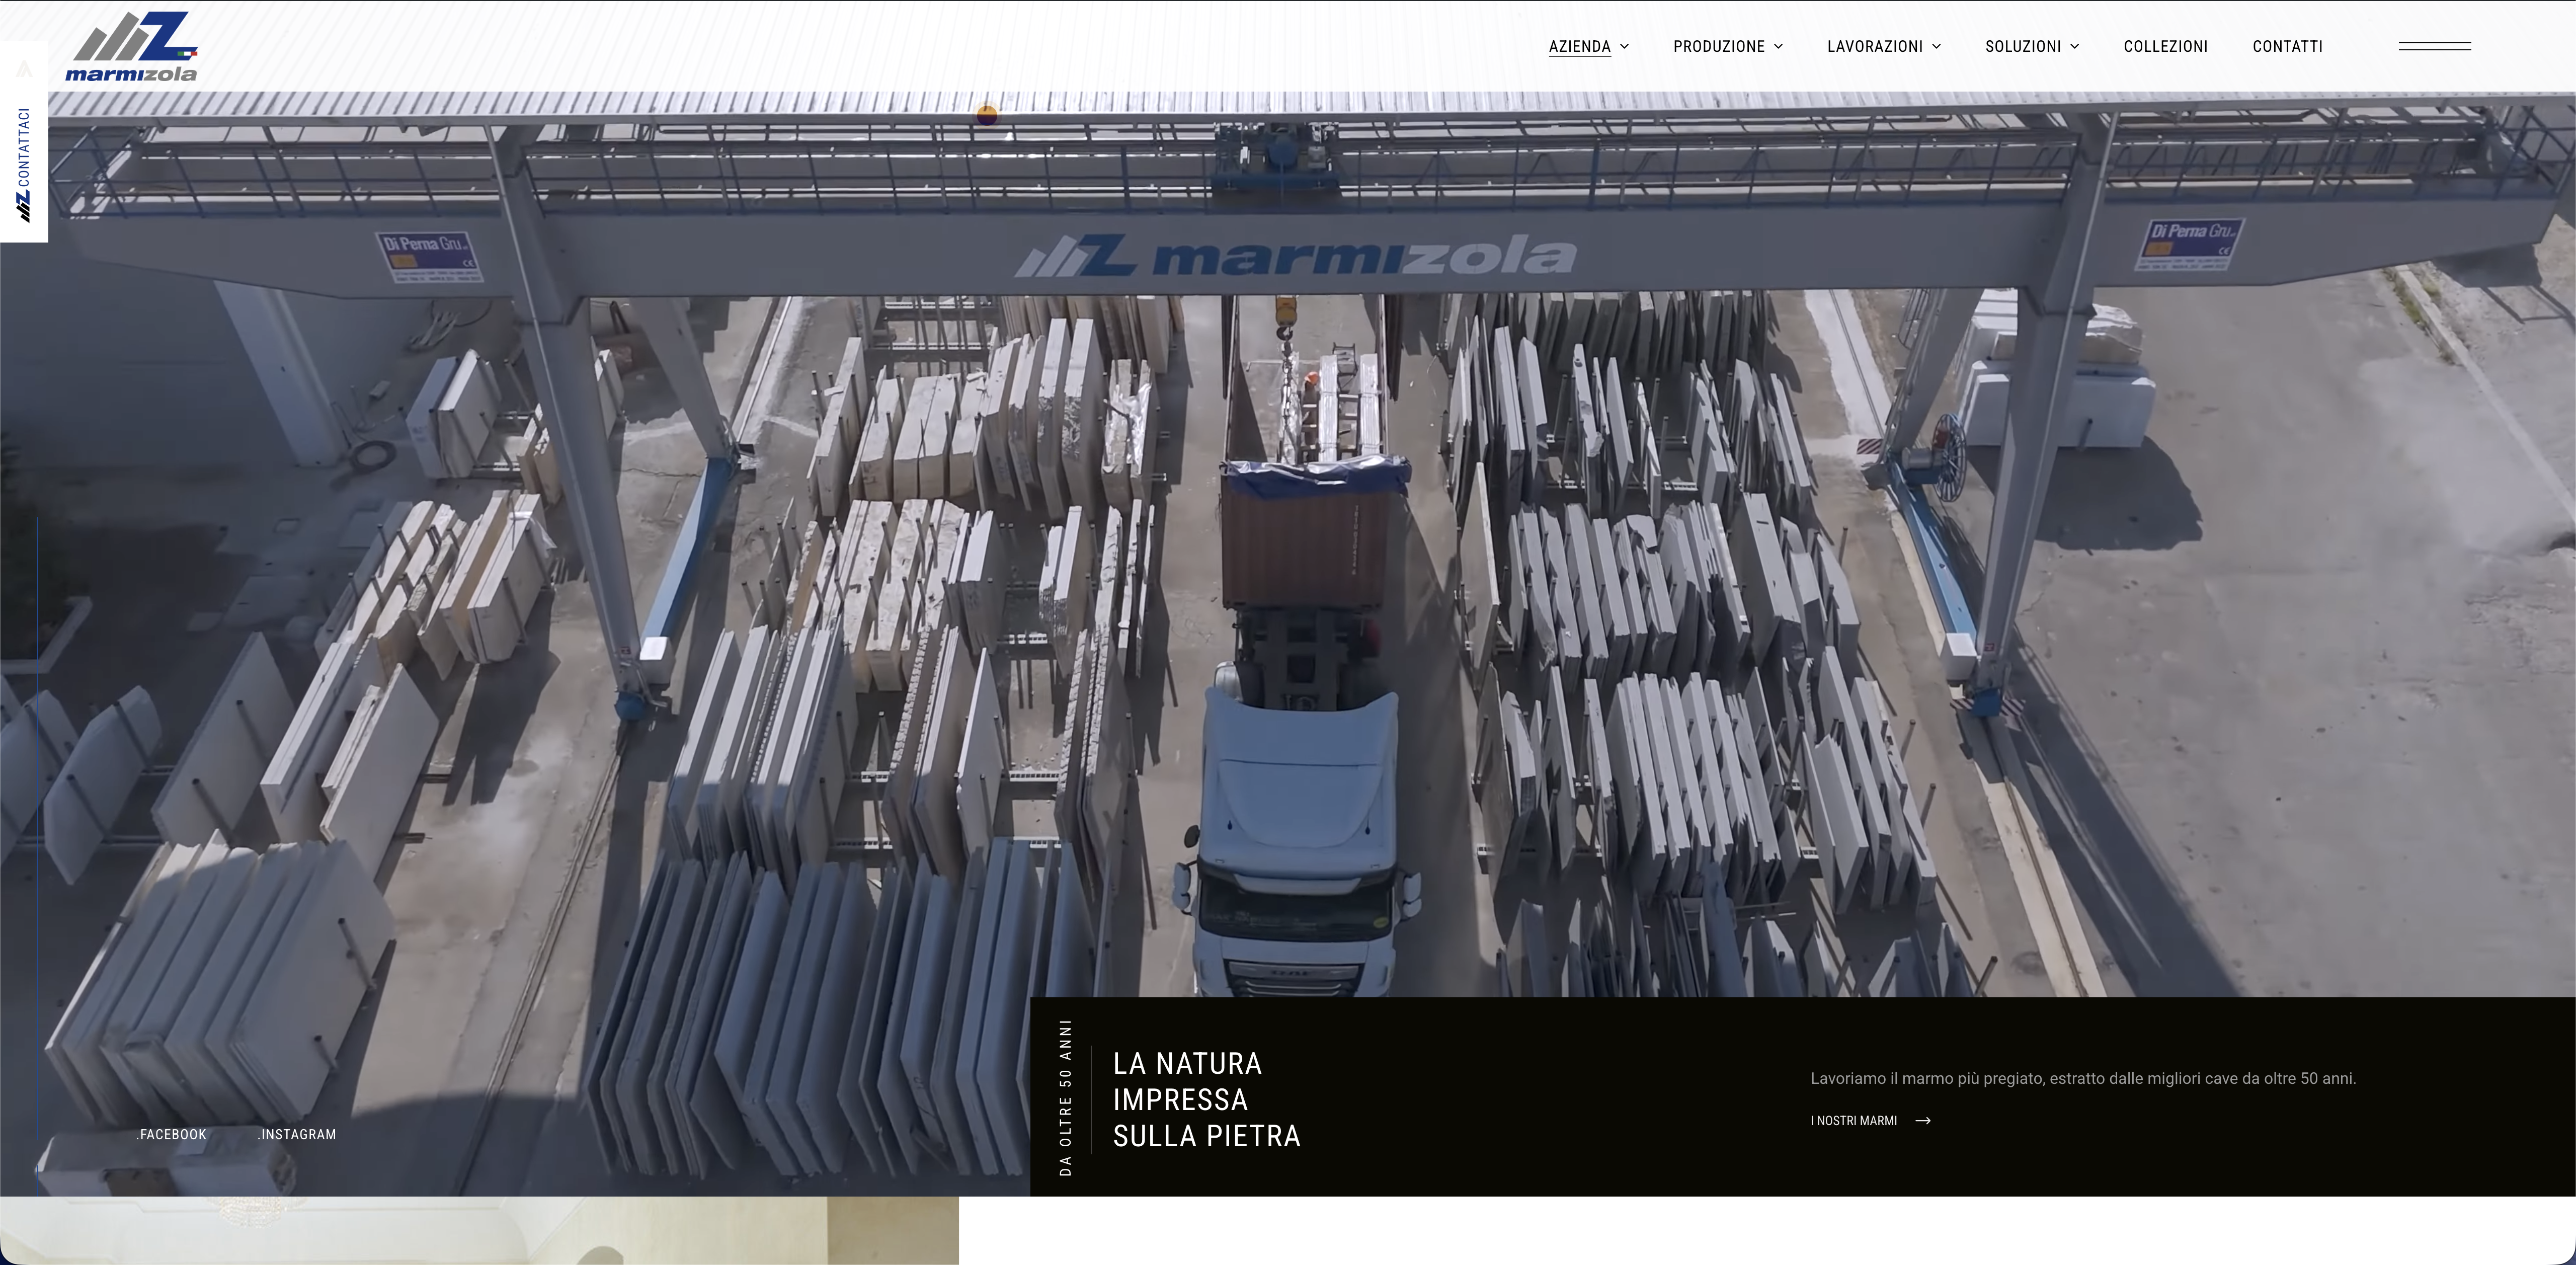Image resolution: width=2576 pixels, height=1265 pixels.
Task: Expand the Produzione dropdown chevron
Action: (1779, 46)
